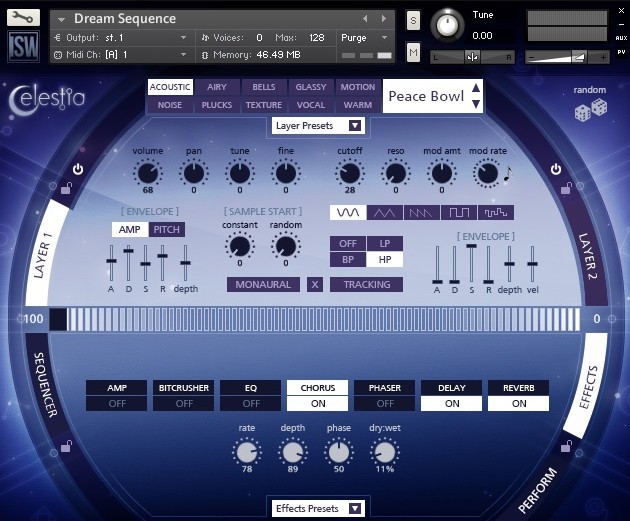Screen dimensions: 630x521
Task: Select the triangle LFO waveform
Action: [x=385, y=212]
